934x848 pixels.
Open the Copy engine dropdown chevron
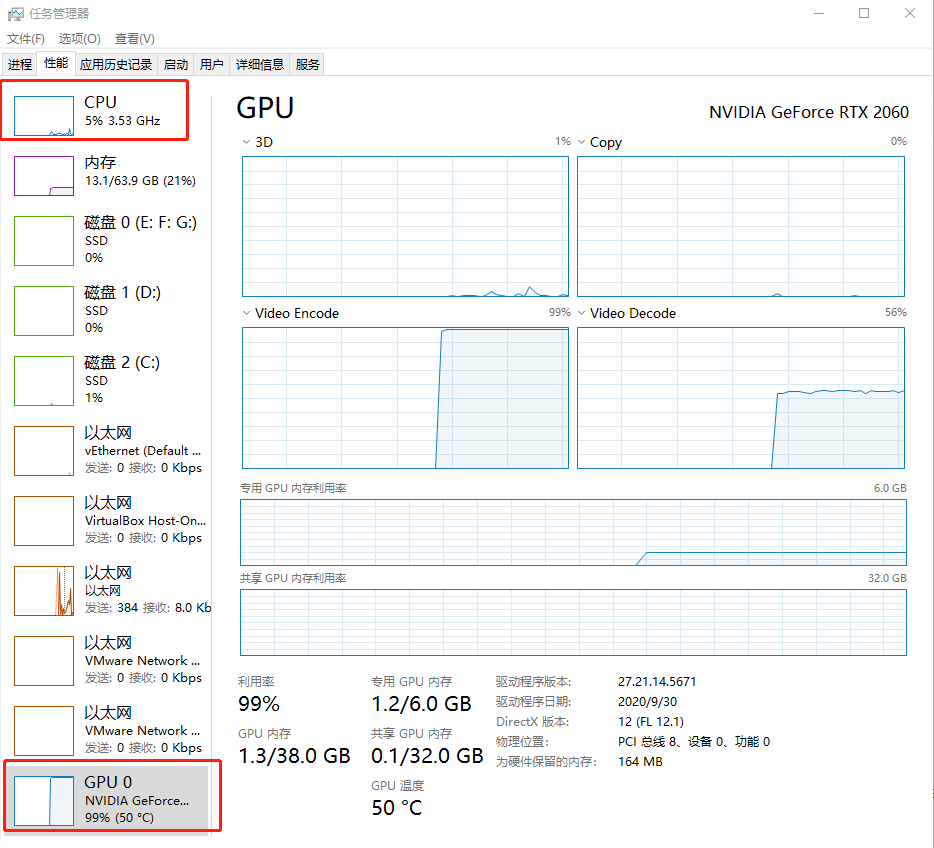[x=581, y=142]
